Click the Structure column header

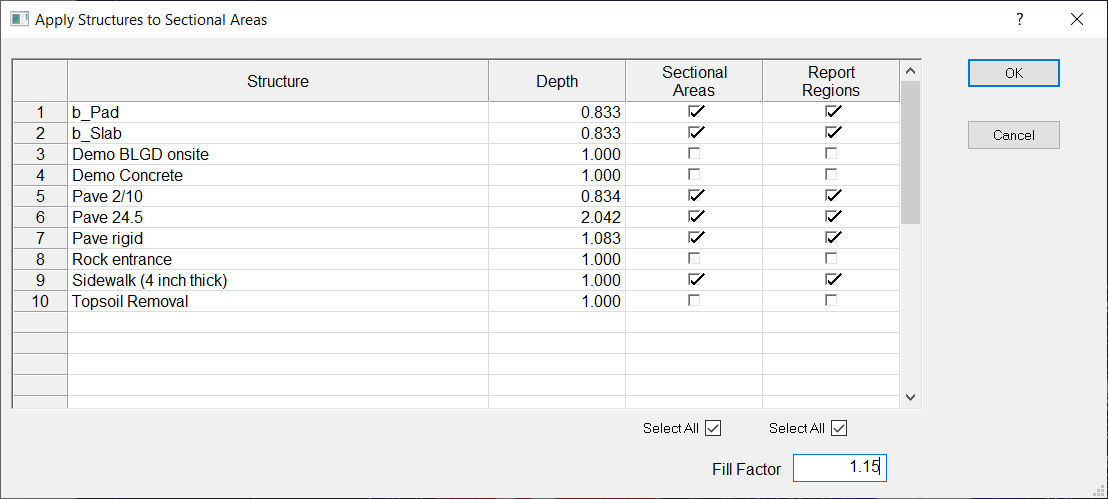(278, 81)
